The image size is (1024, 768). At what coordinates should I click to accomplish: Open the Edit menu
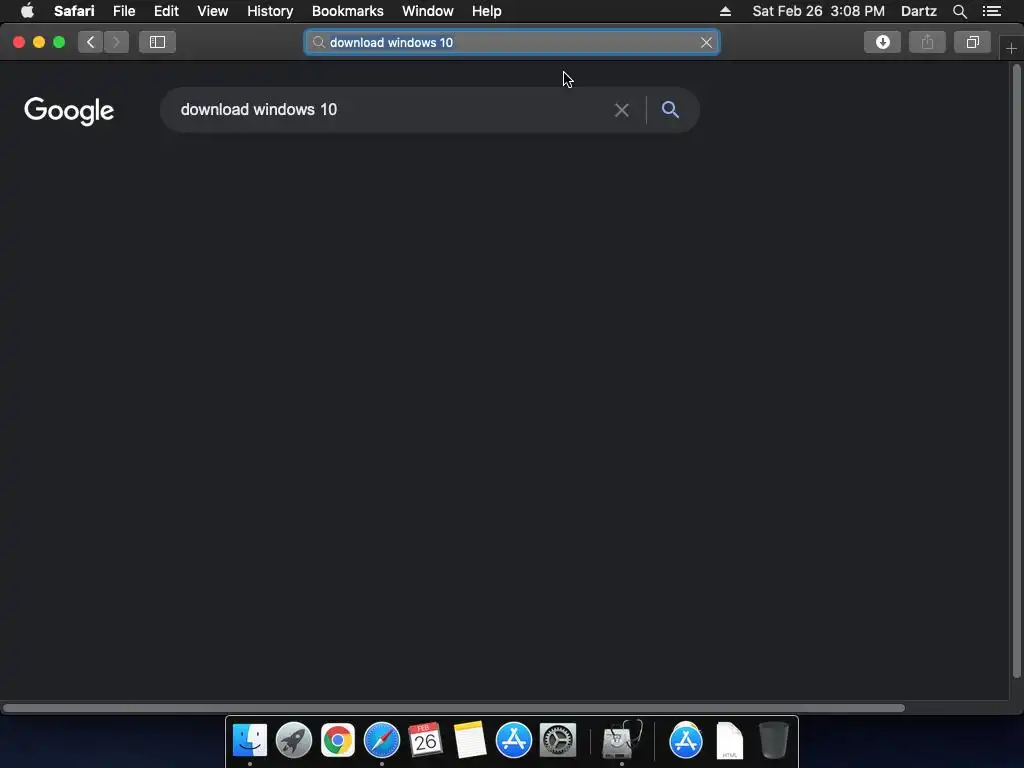[x=166, y=11]
